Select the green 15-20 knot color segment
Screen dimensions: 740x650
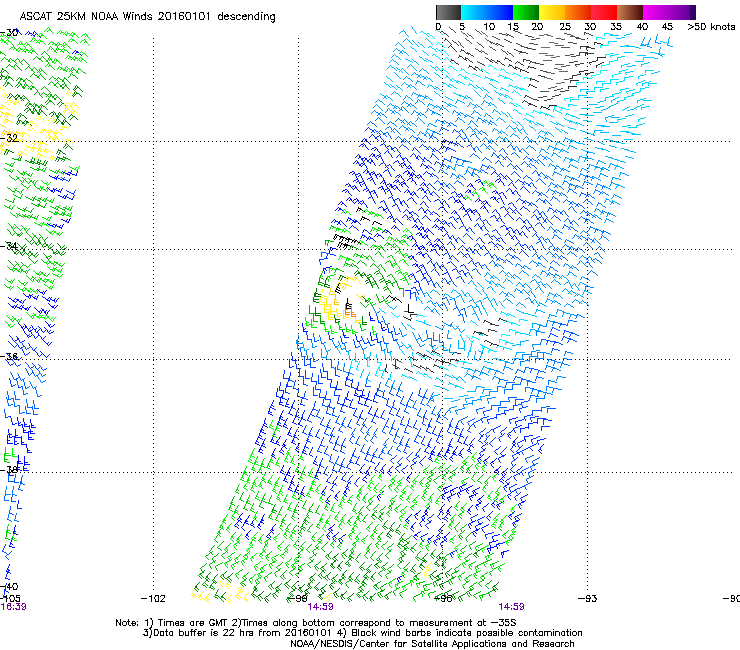pos(526,12)
